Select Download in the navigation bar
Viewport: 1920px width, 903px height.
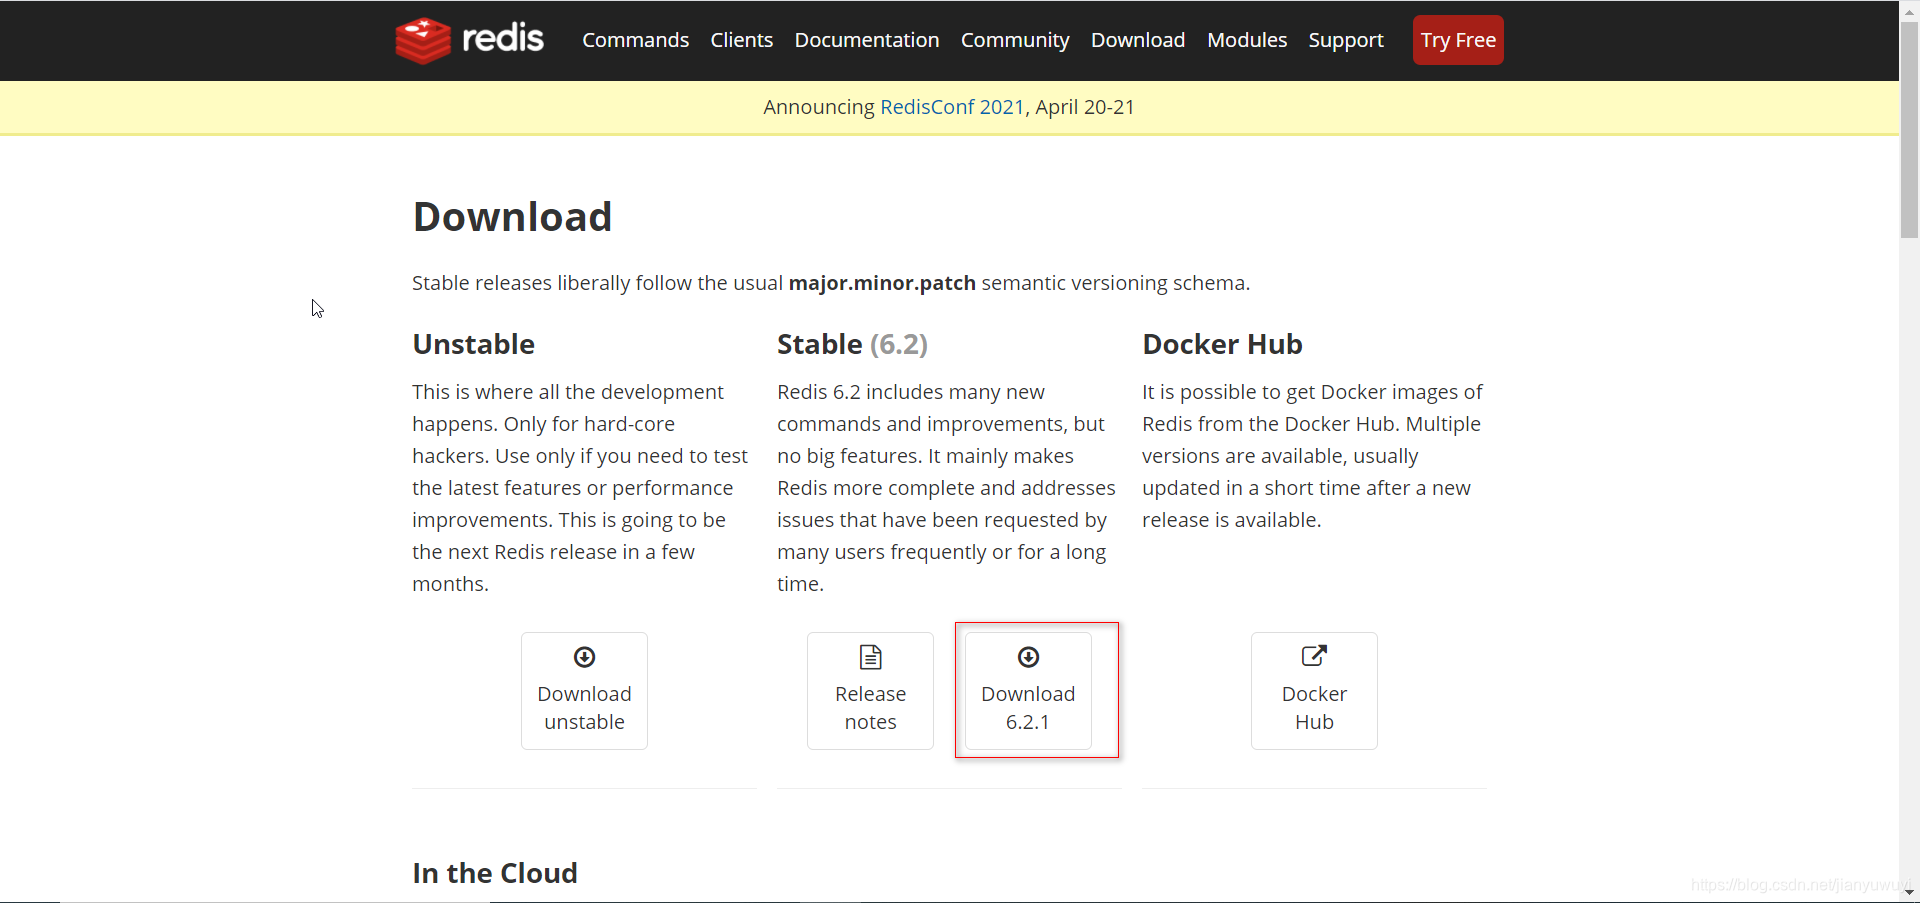pos(1138,40)
